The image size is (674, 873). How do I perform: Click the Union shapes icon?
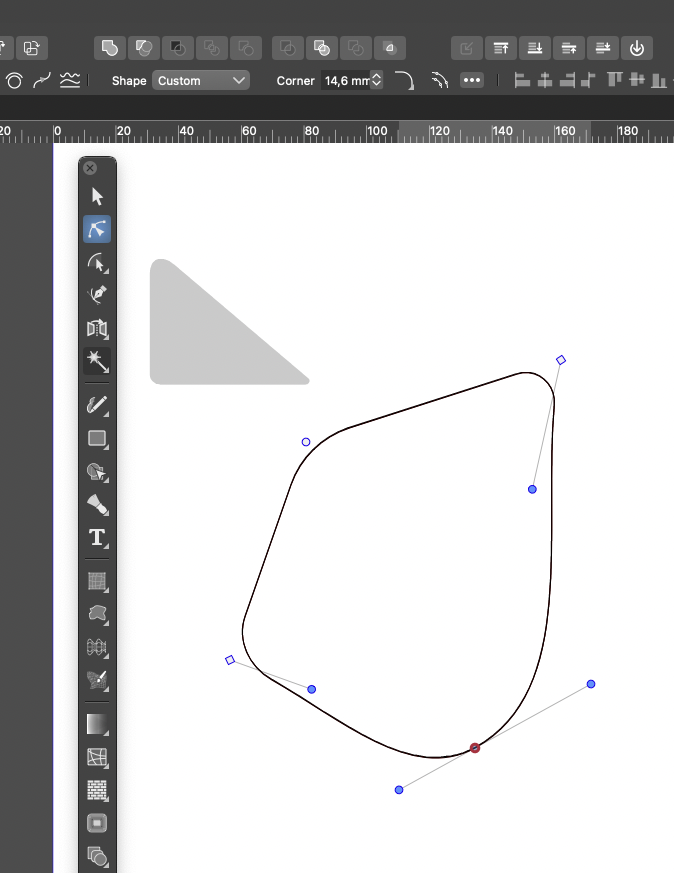tap(110, 48)
